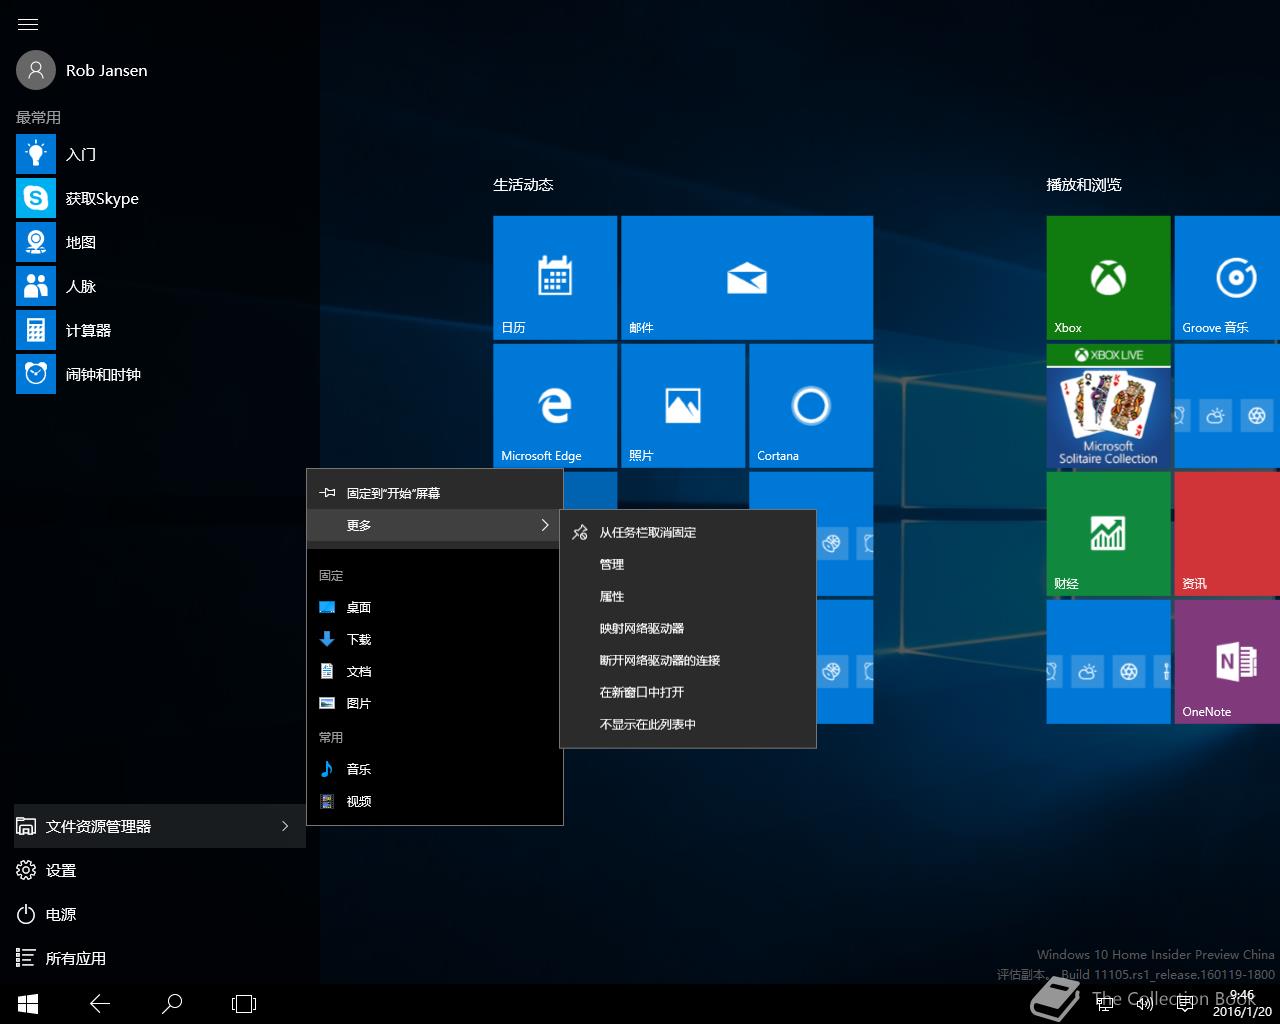The height and width of the screenshot is (1024, 1280).
Task: Choose 断开网络驱动器的连接 menu item
Action: coord(688,660)
